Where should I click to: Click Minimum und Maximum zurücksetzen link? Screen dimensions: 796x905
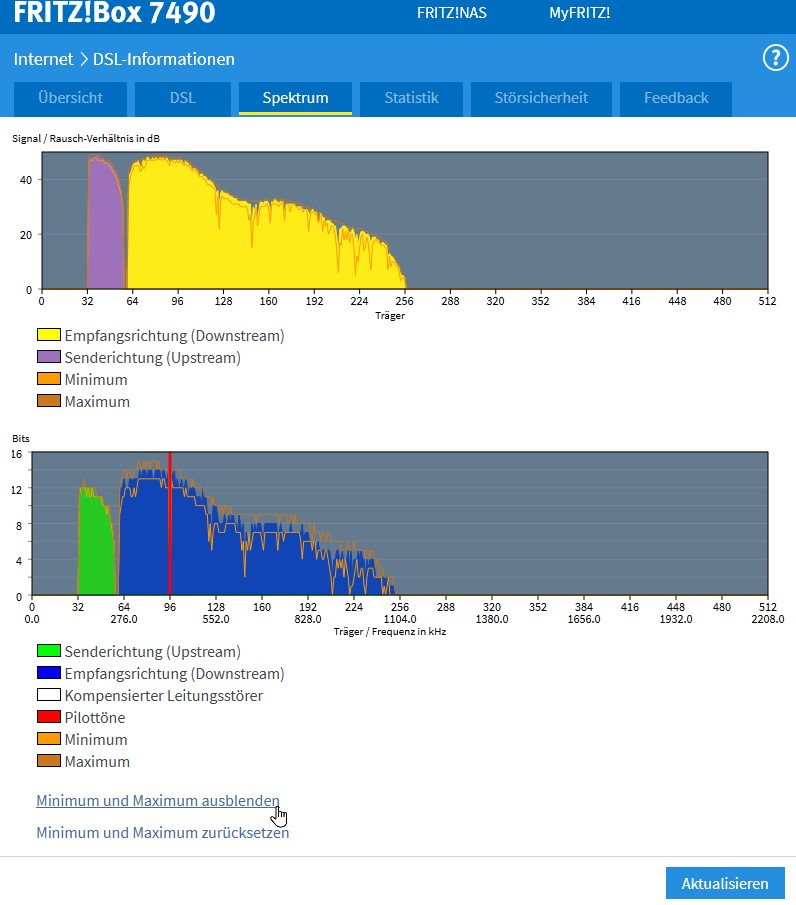(x=163, y=833)
